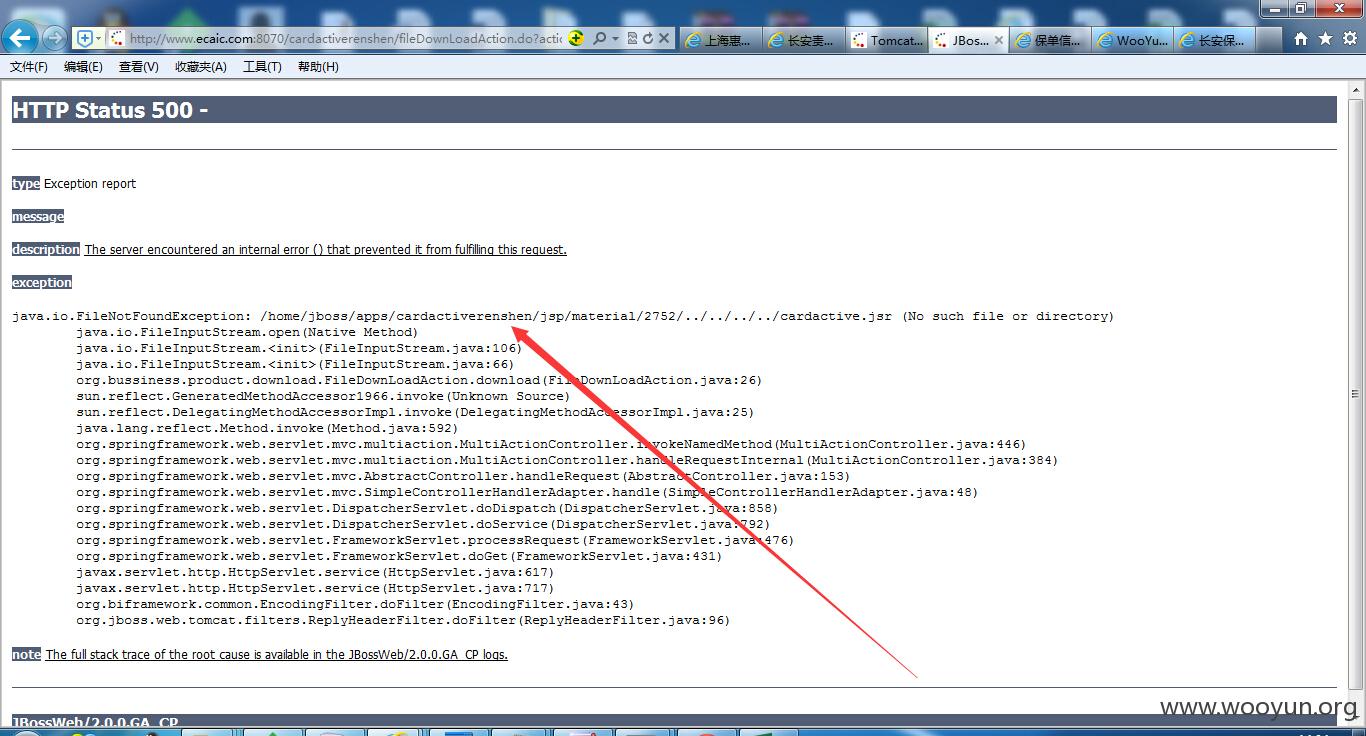Click the HttpServlet.java:617 line
The height and width of the screenshot is (736, 1366).
pos(315,572)
